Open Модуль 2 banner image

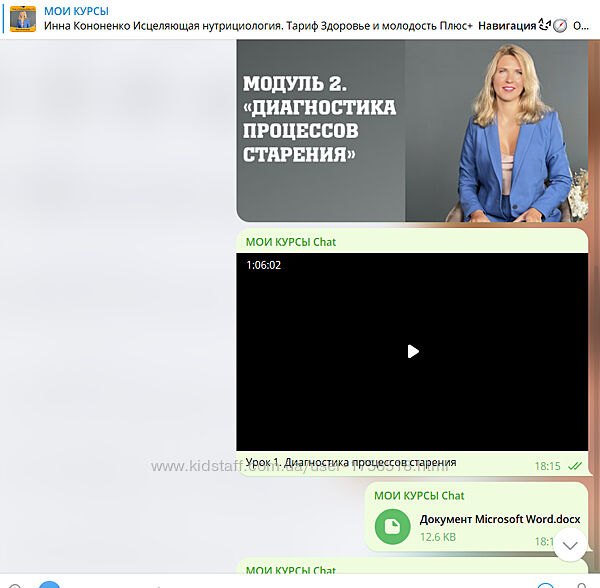(x=320, y=131)
